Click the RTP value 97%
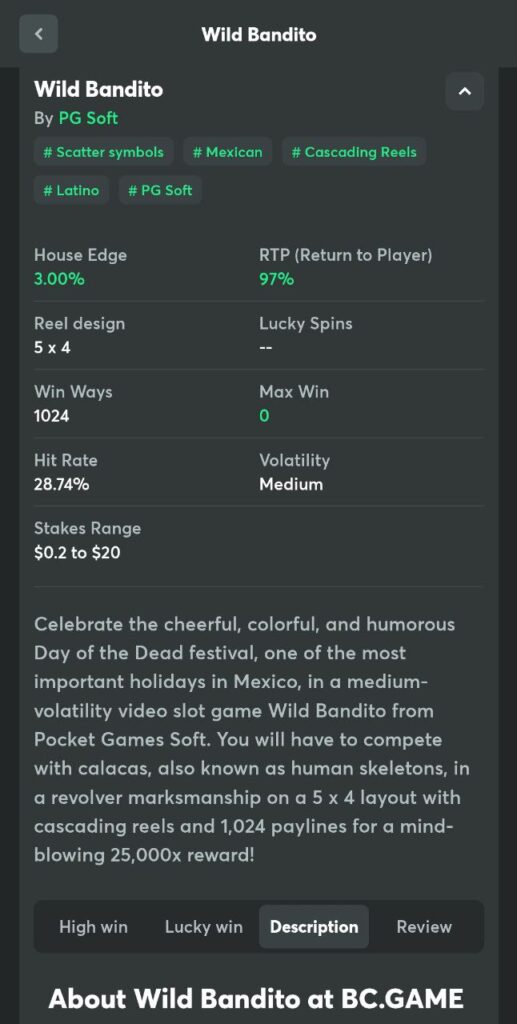Screen dimensions: 517x1024 (x=277, y=280)
